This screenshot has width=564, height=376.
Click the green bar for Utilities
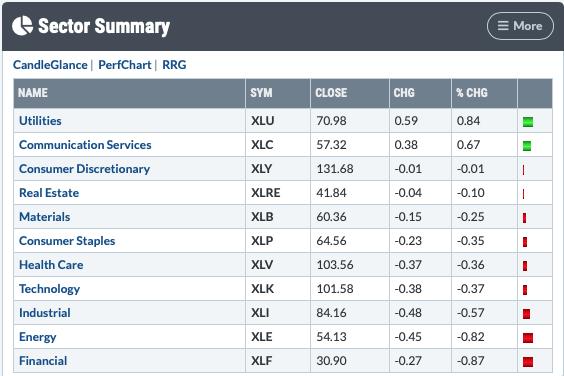click(x=528, y=122)
